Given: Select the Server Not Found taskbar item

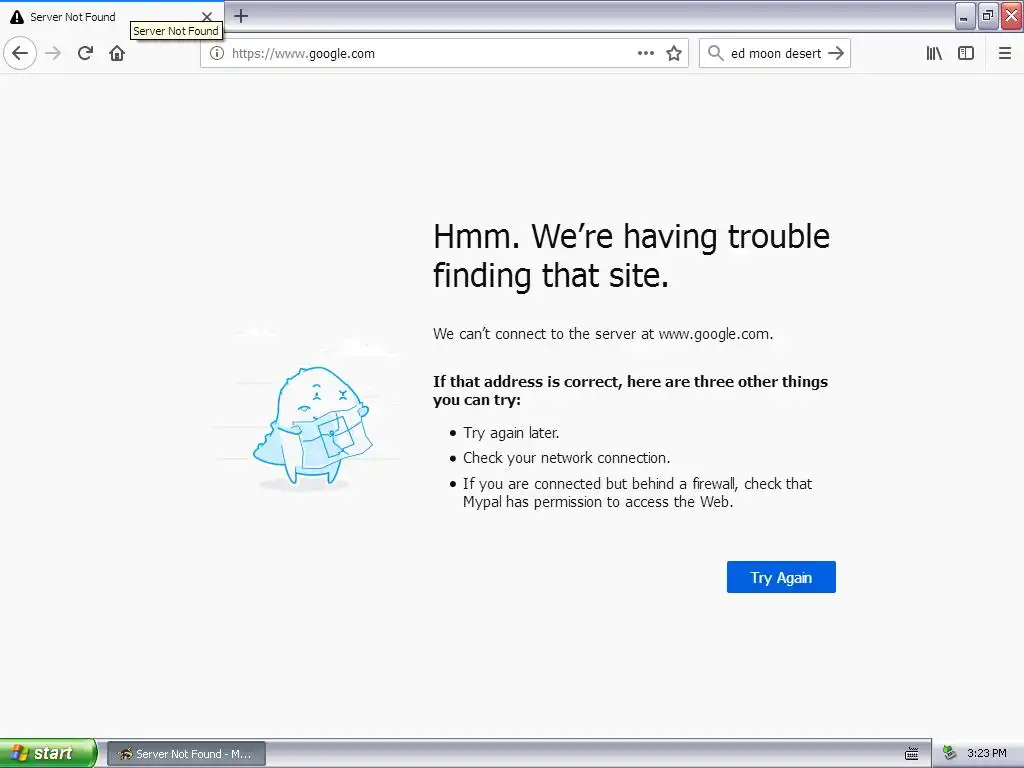Looking at the screenshot, I should (186, 754).
